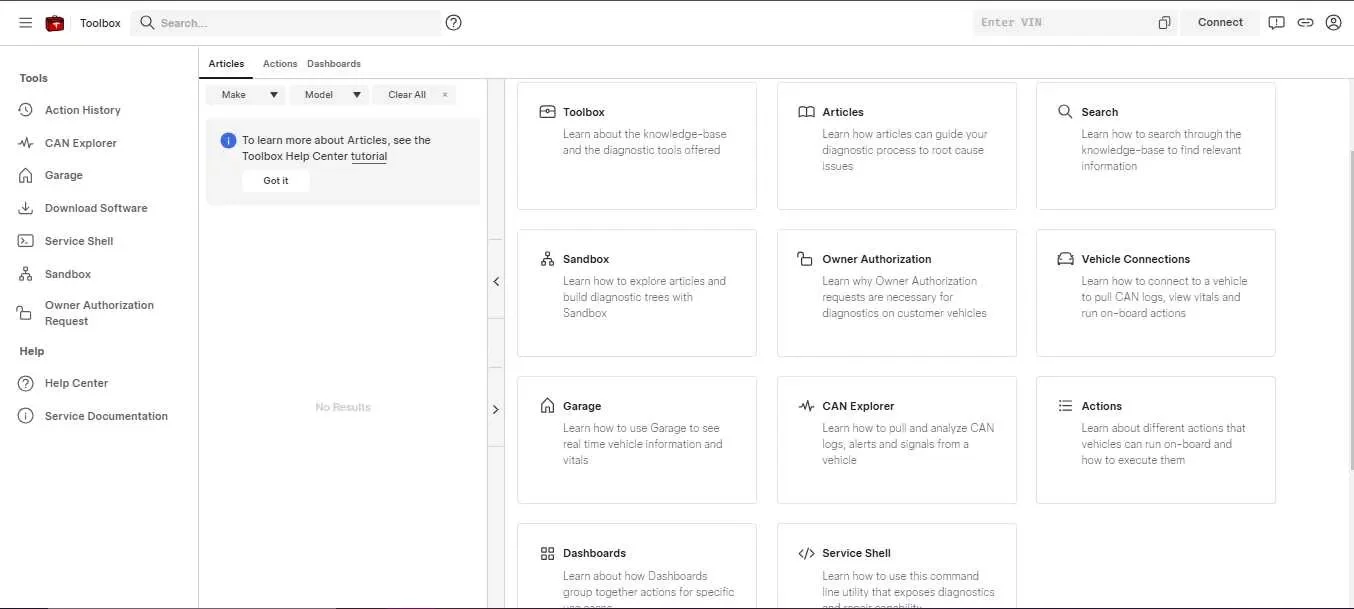1354x609 pixels.
Task: Open the hamburger menu icon
Action: tap(26, 22)
